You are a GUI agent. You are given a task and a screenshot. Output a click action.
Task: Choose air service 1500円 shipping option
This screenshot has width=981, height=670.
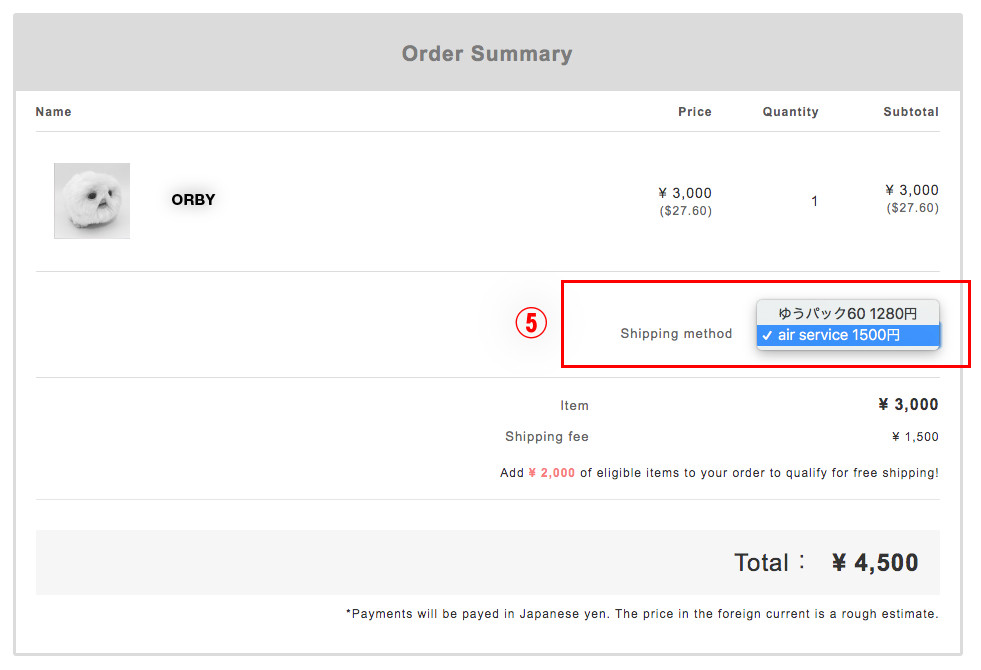[848, 335]
